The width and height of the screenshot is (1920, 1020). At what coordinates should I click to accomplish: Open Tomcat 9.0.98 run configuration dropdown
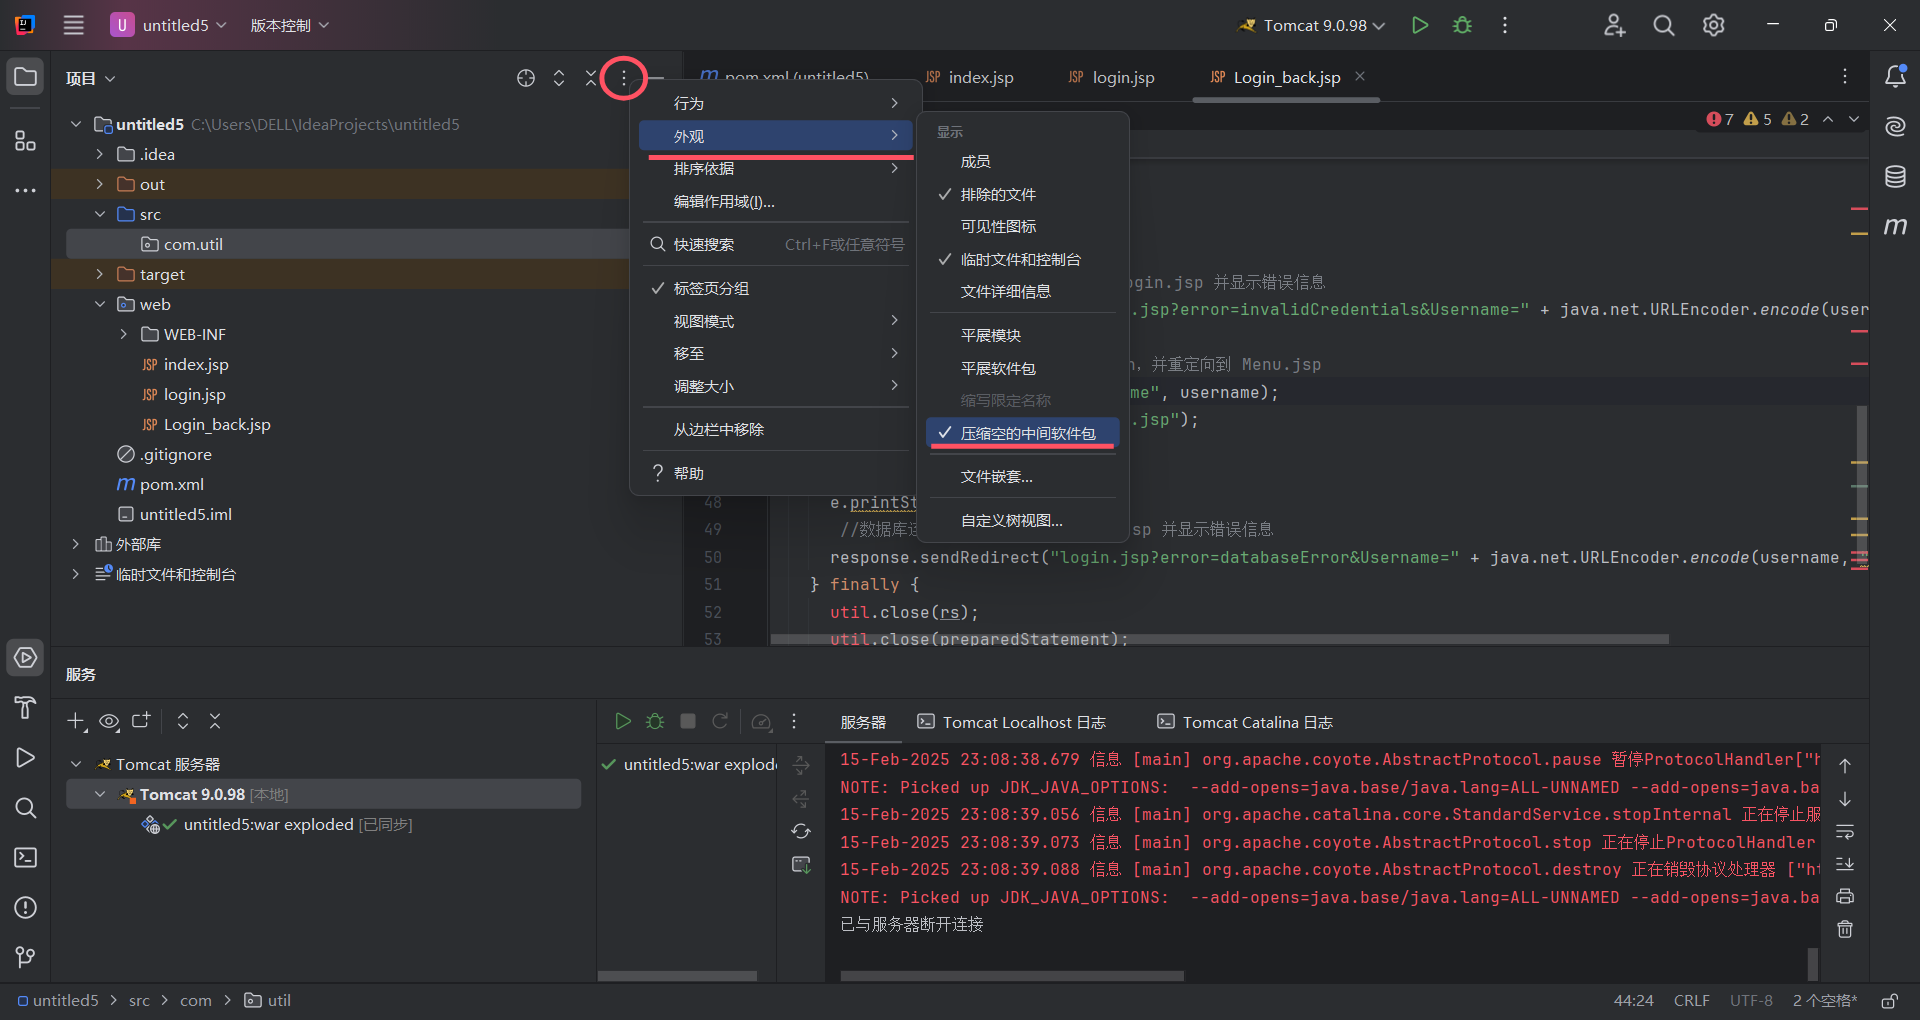(1311, 25)
